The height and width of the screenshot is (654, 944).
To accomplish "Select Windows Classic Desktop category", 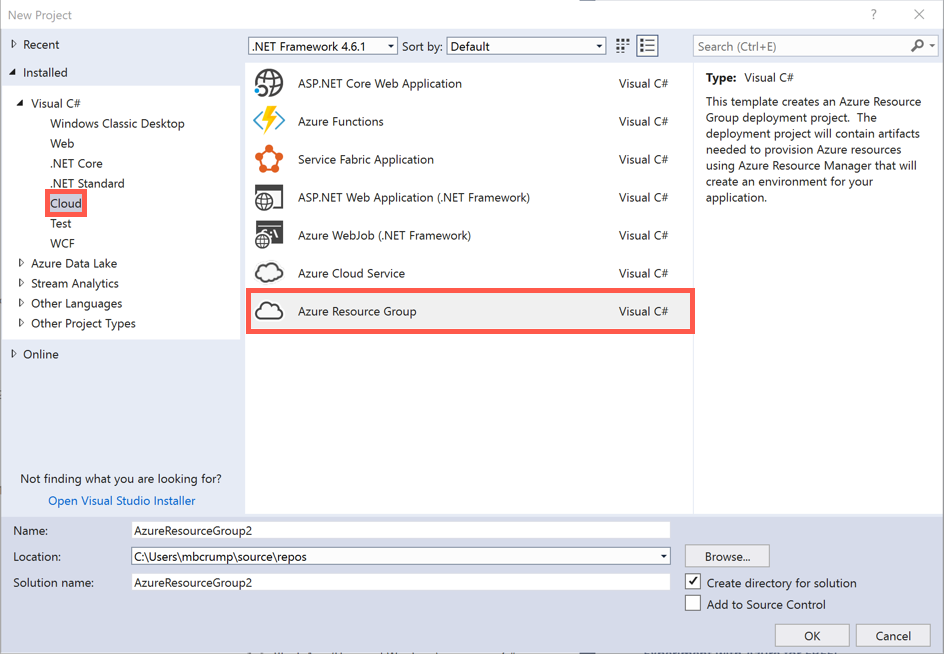I will pos(117,123).
